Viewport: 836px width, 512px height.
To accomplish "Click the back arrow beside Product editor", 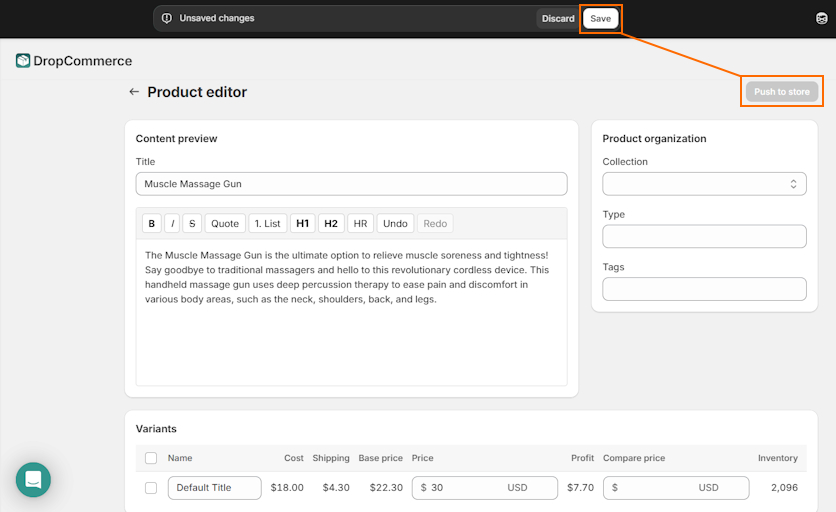I will [x=134, y=92].
